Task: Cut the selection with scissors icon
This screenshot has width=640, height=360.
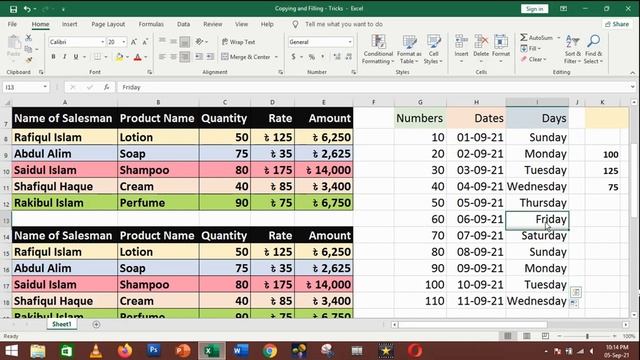Action: tap(29, 38)
